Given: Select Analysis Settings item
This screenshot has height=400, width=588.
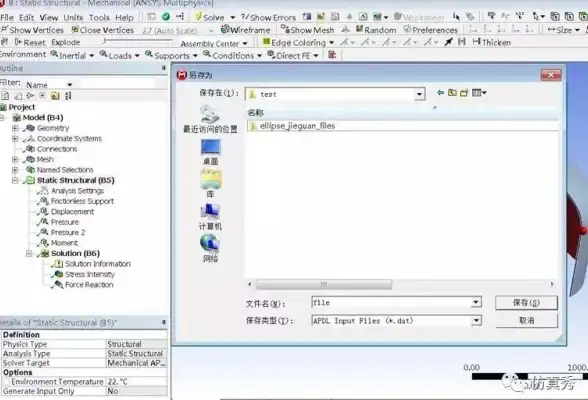Looking at the screenshot, I should pyautogui.click(x=77, y=191).
